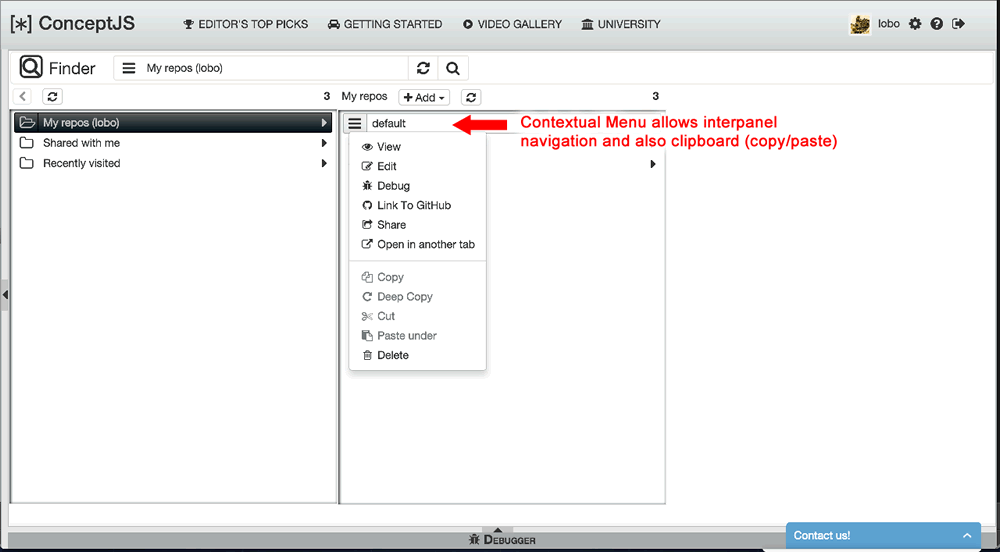The height and width of the screenshot is (552, 1000).
Task: Open the Add dropdown in My repos
Action: (424, 98)
